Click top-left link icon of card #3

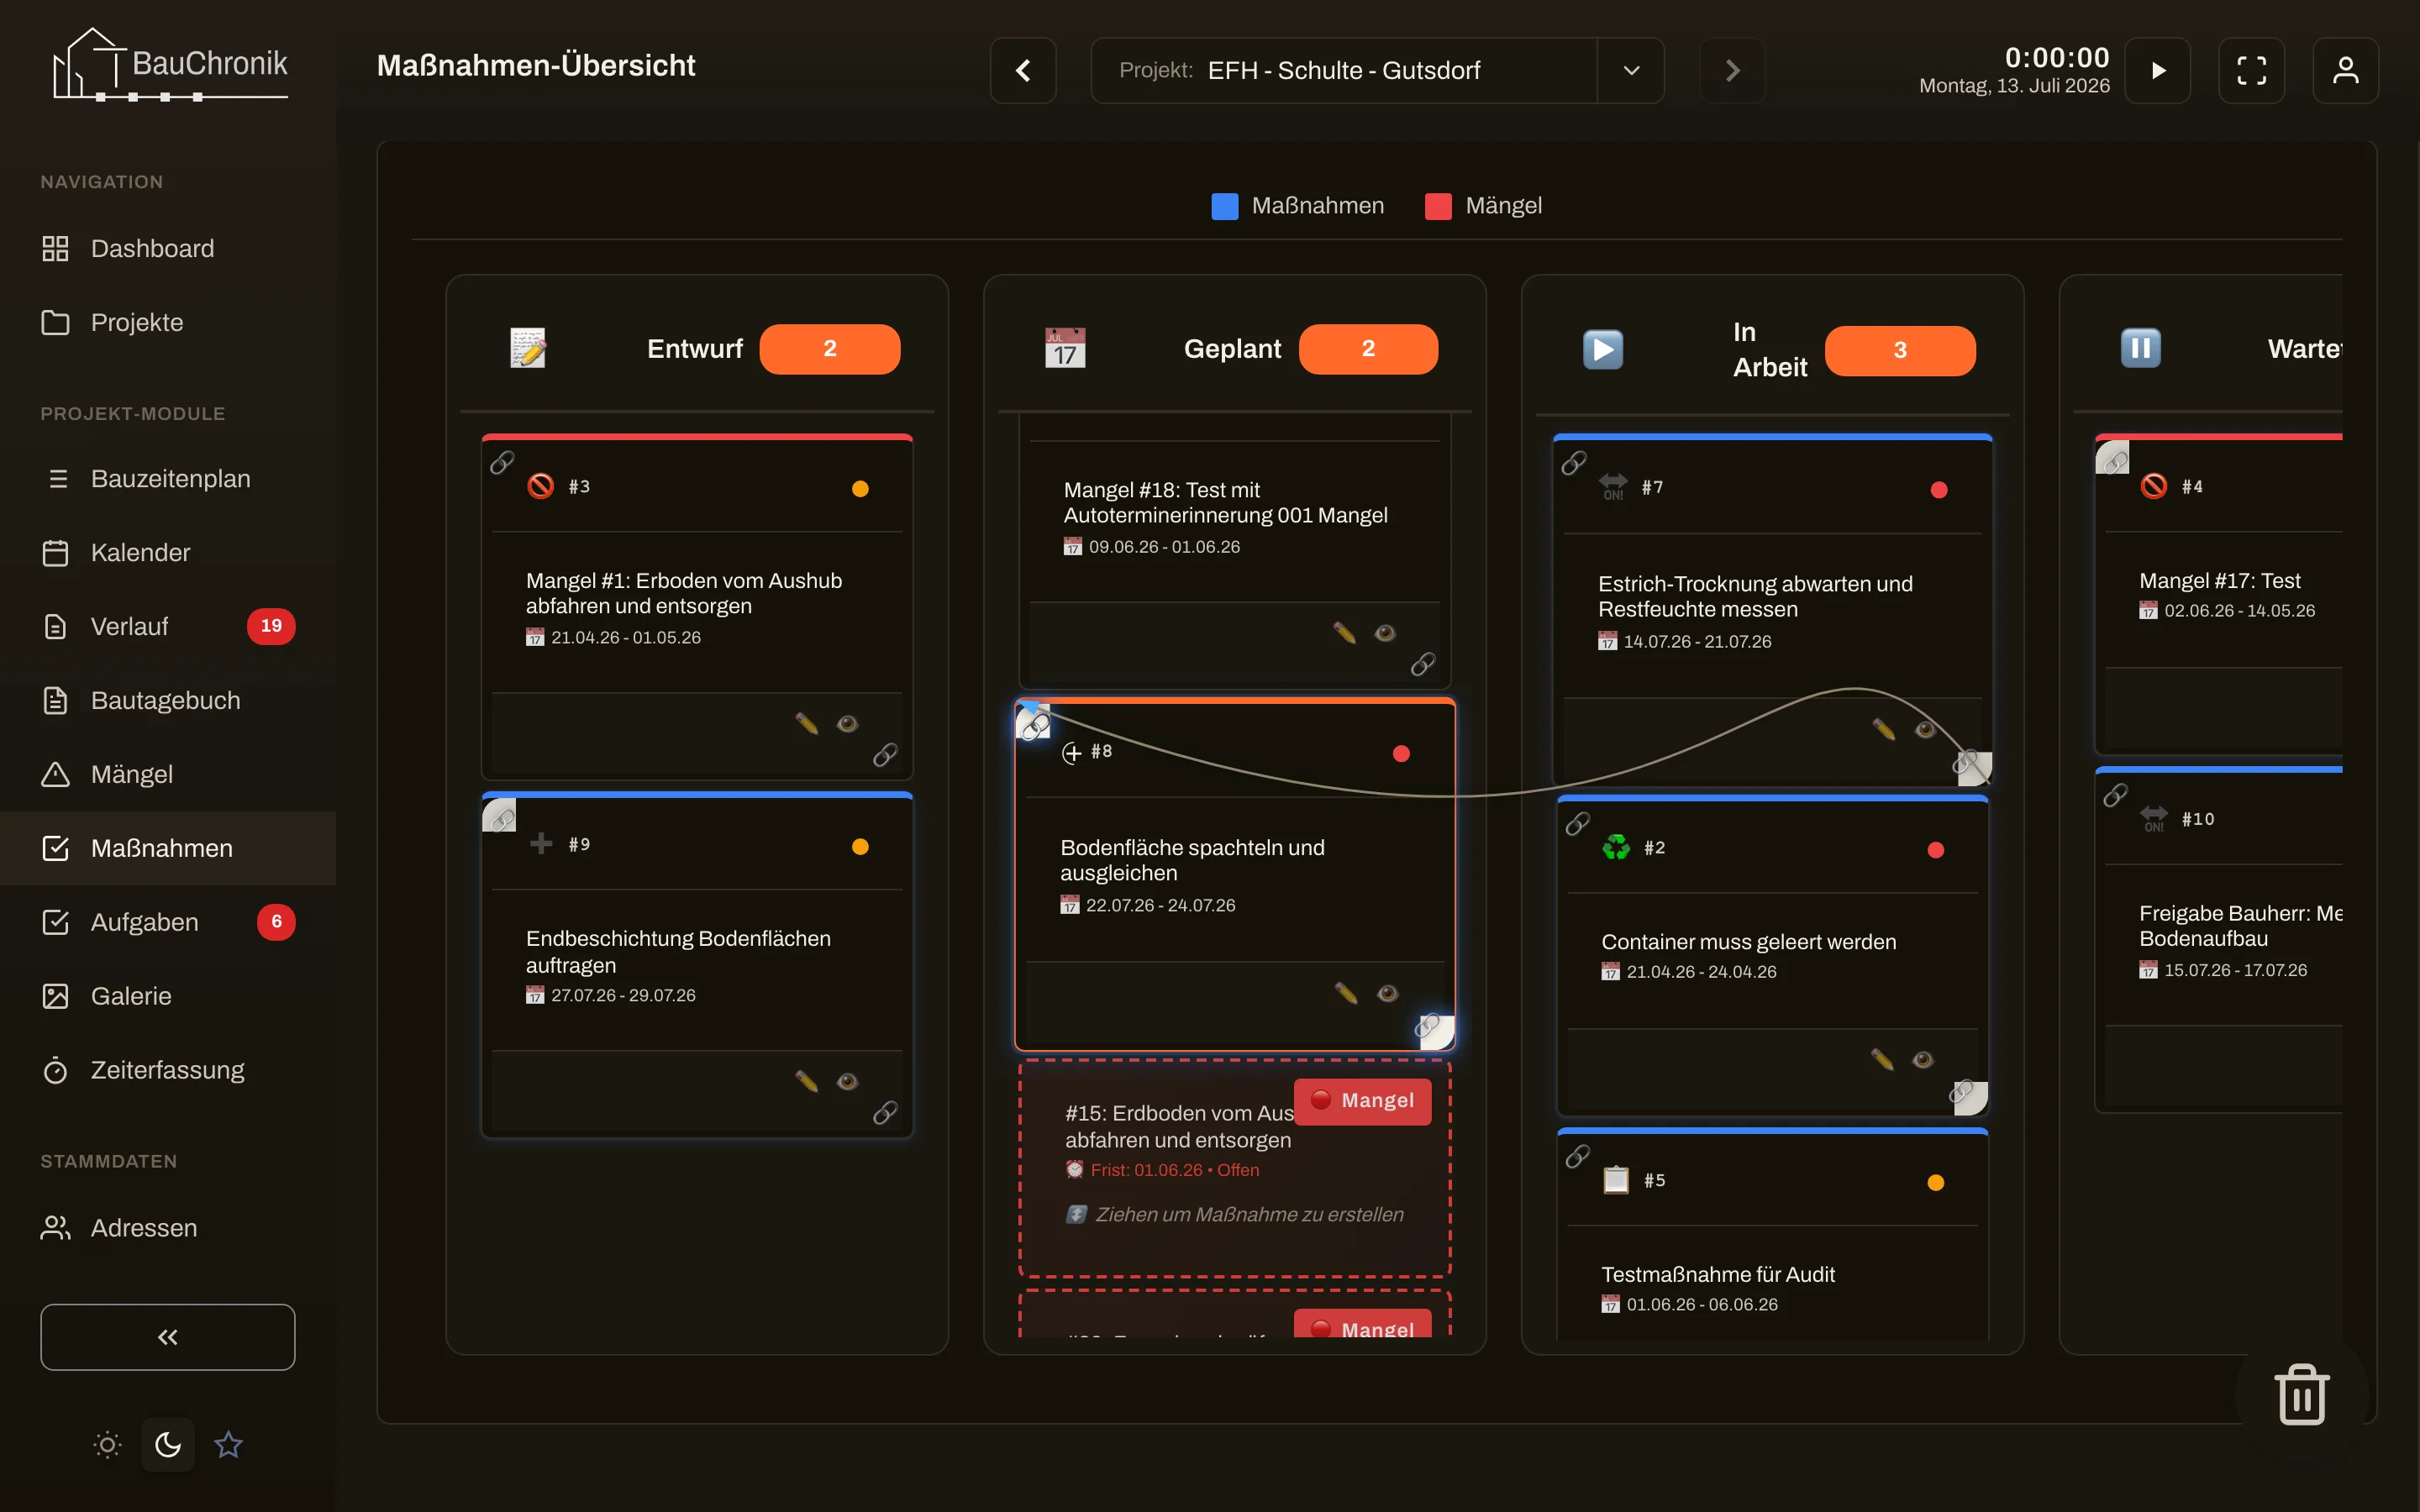(502, 462)
